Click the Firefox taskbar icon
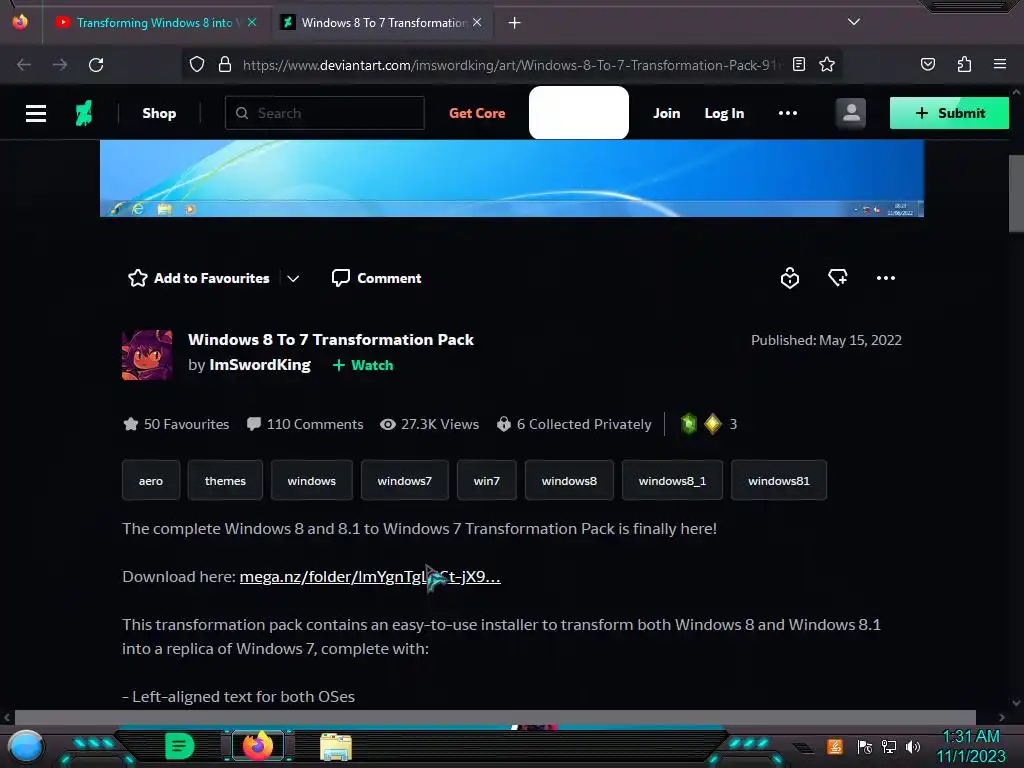The width and height of the screenshot is (1024, 768). click(x=257, y=746)
